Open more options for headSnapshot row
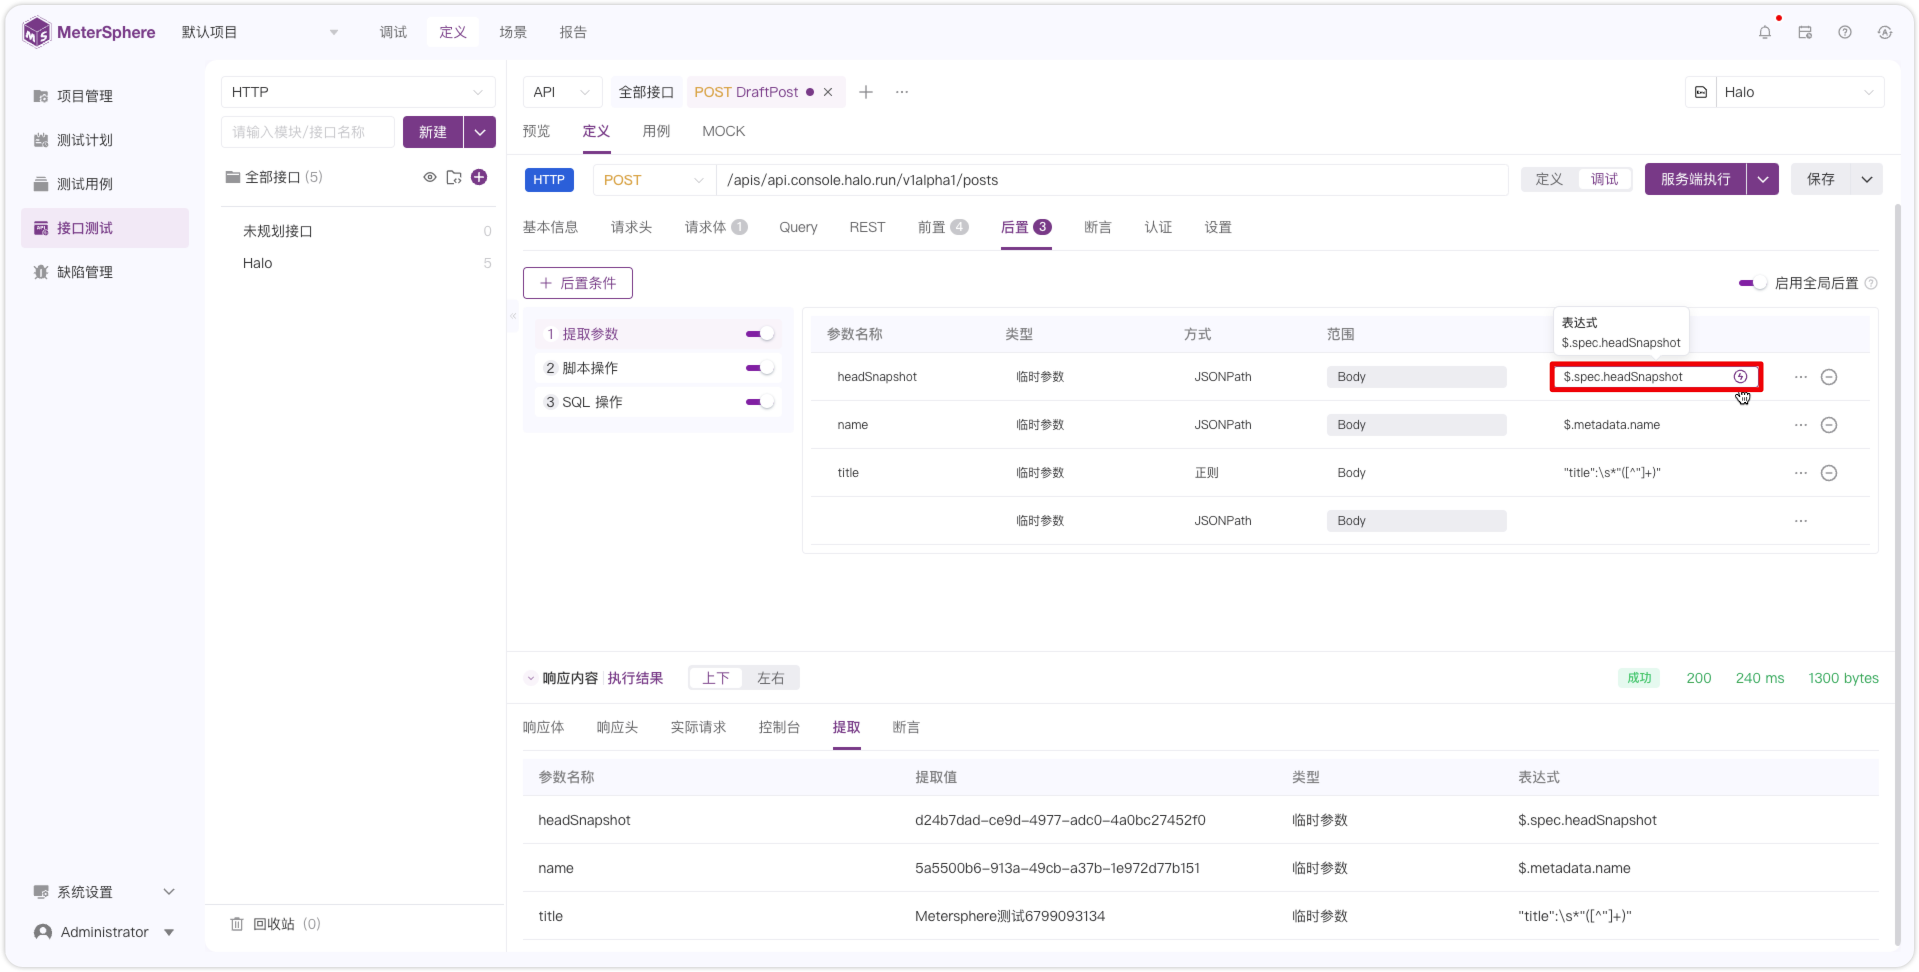The height and width of the screenshot is (972, 1919). [1801, 377]
